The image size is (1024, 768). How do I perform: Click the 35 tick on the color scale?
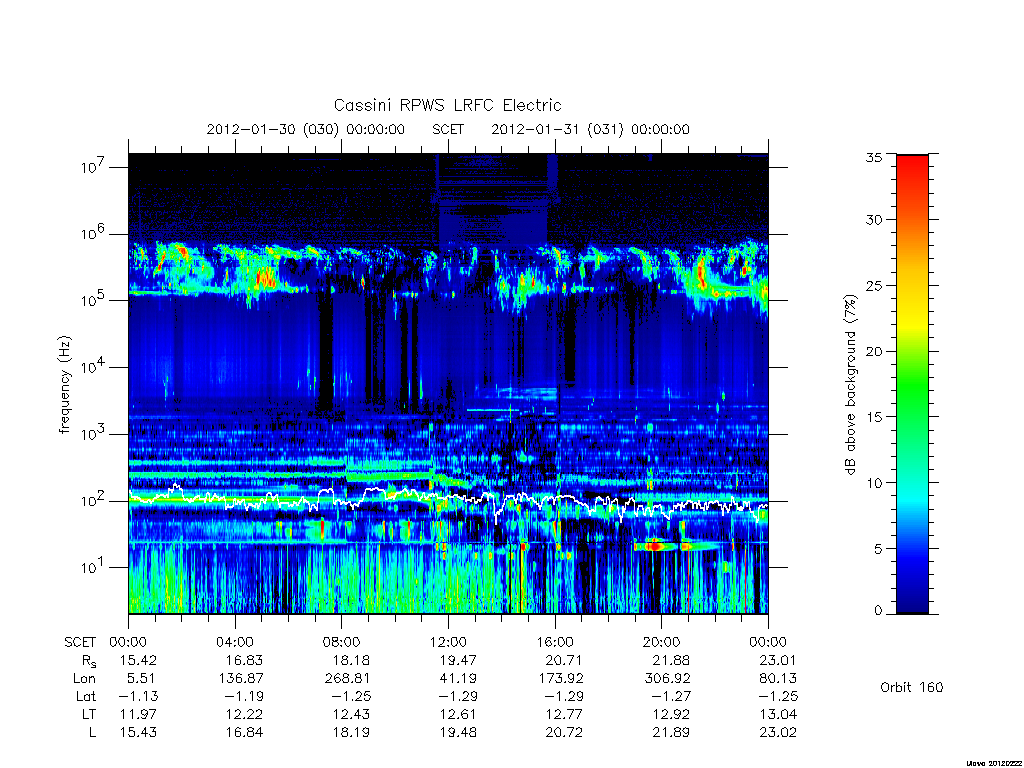[874, 157]
